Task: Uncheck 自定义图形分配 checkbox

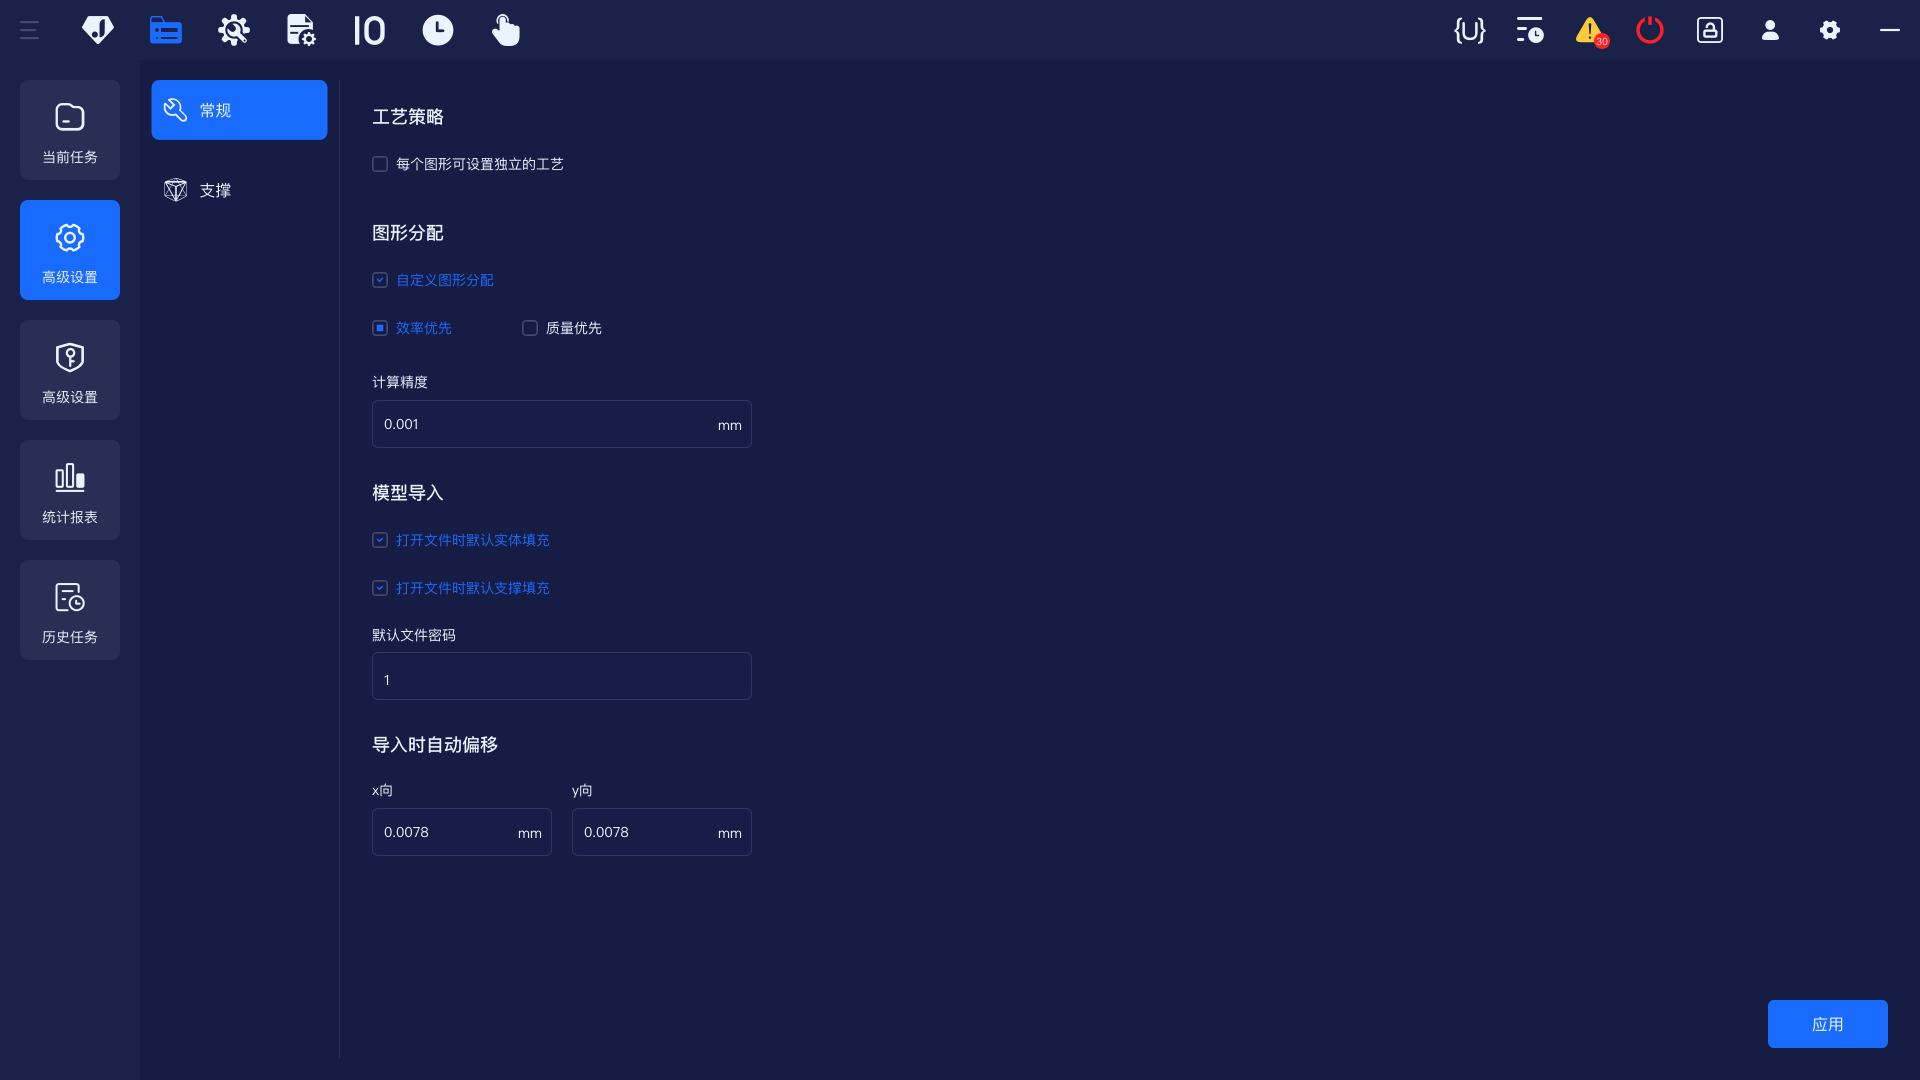Action: pos(380,280)
